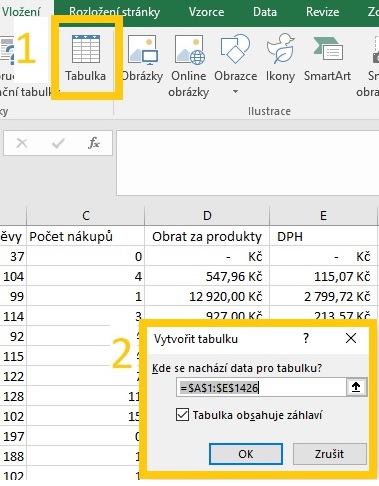379x486 pixels.
Task: Insert a SmartArt graphic
Action: click(327, 57)
